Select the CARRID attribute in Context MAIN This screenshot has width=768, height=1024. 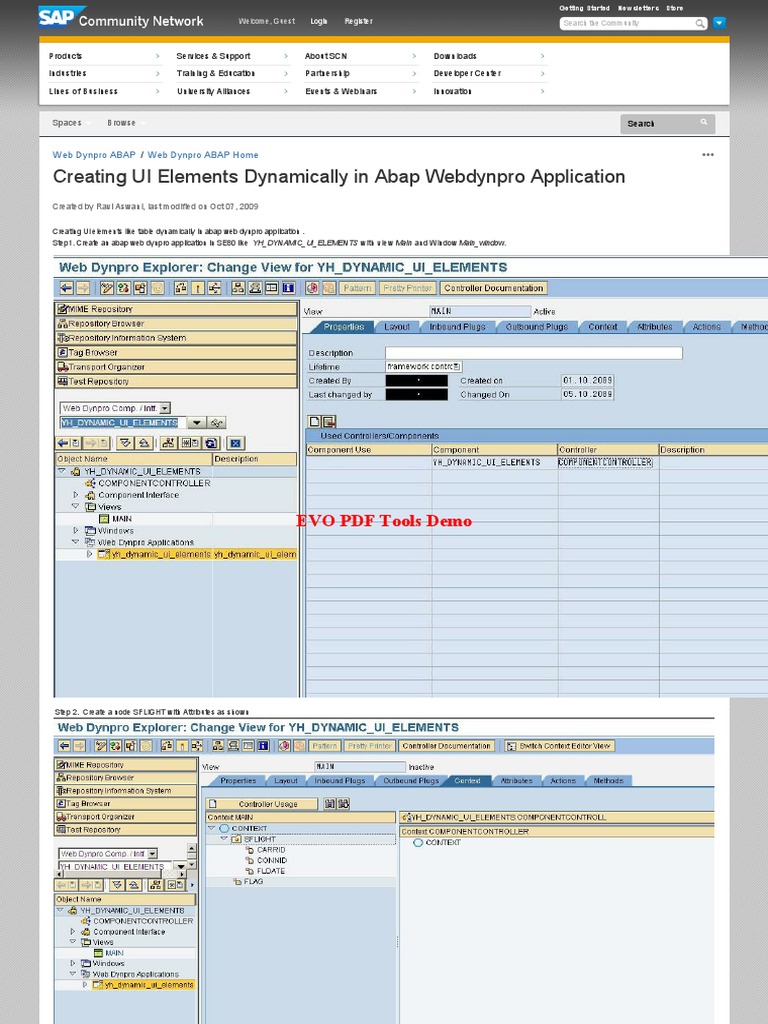270,850
